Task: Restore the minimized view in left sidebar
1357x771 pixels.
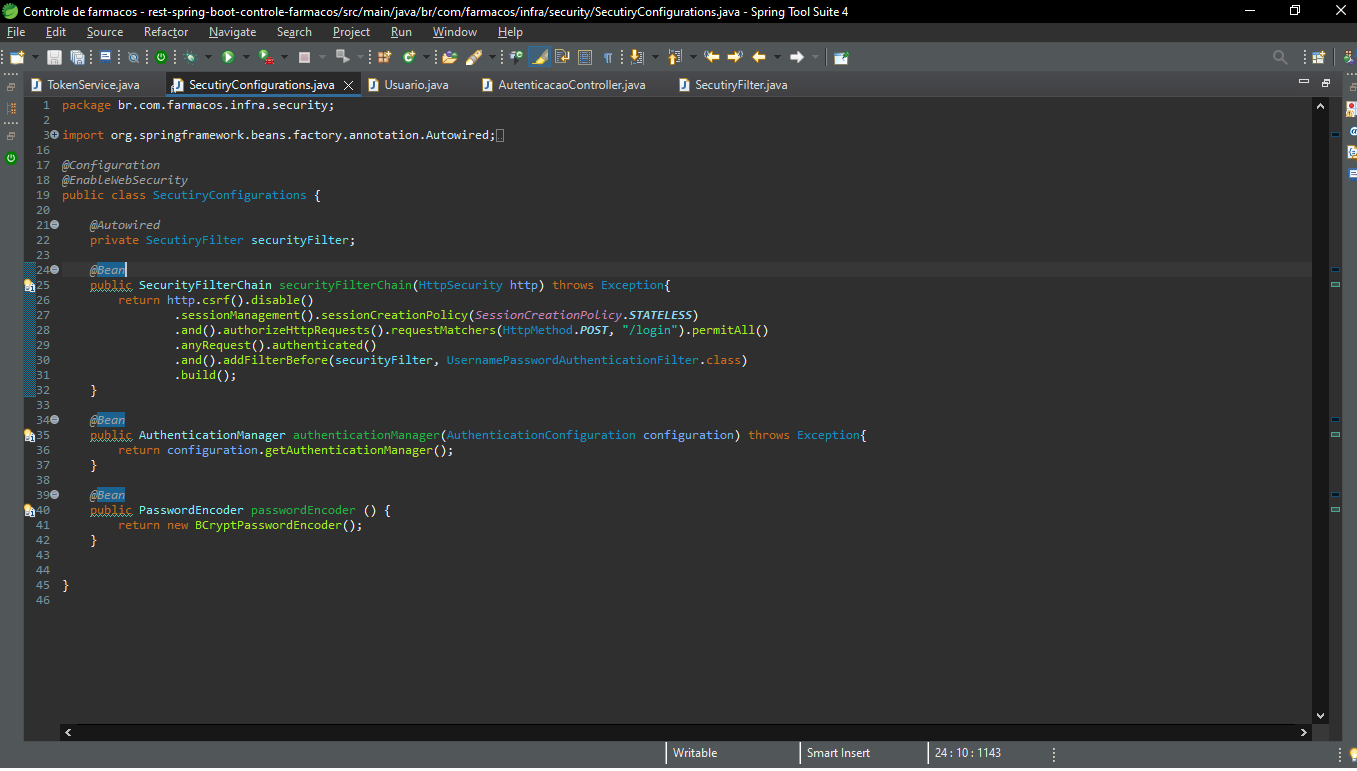Action: (11, 87)
